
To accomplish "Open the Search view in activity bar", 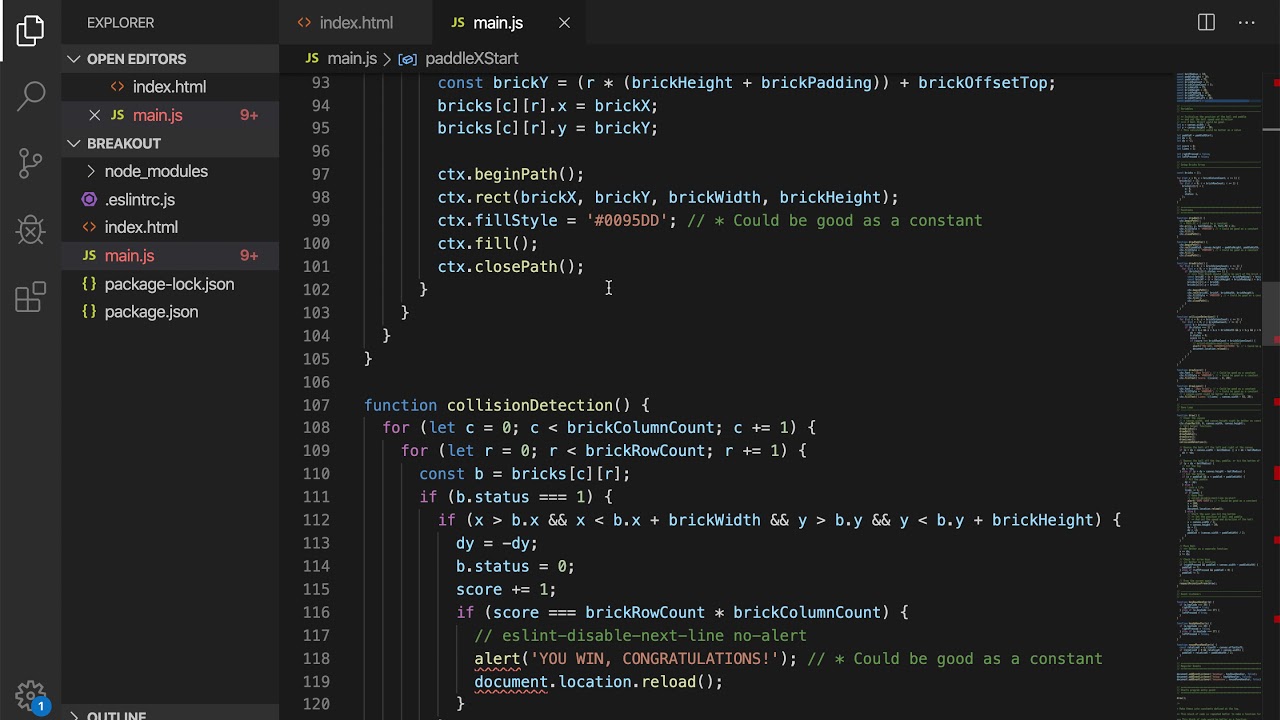I will pos(31,96).
